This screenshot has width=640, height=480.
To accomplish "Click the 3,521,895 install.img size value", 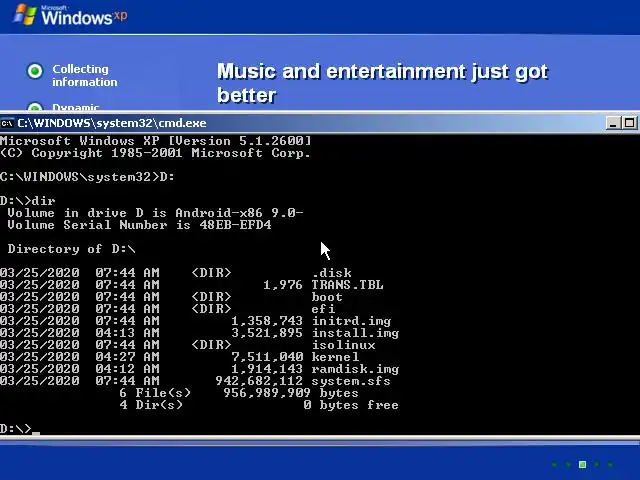I will [267, 333].
